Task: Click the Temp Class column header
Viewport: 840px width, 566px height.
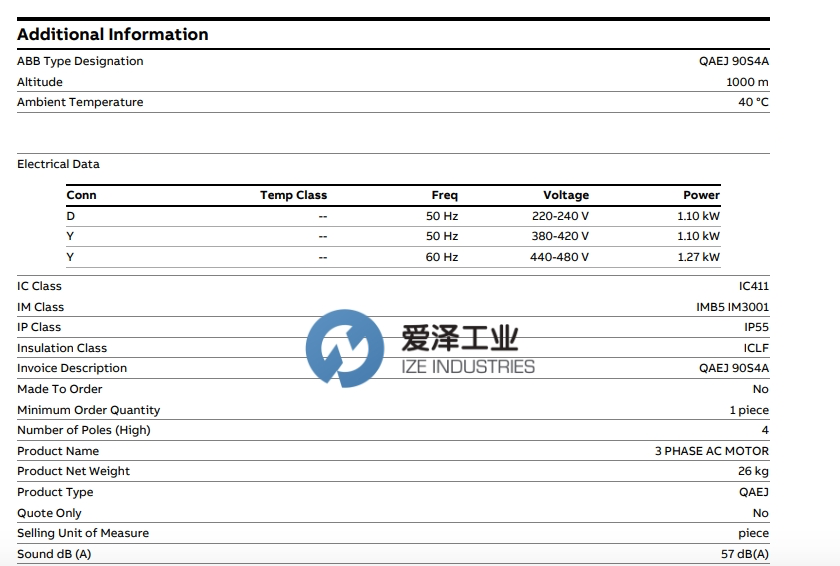Action: pos(293,195)
